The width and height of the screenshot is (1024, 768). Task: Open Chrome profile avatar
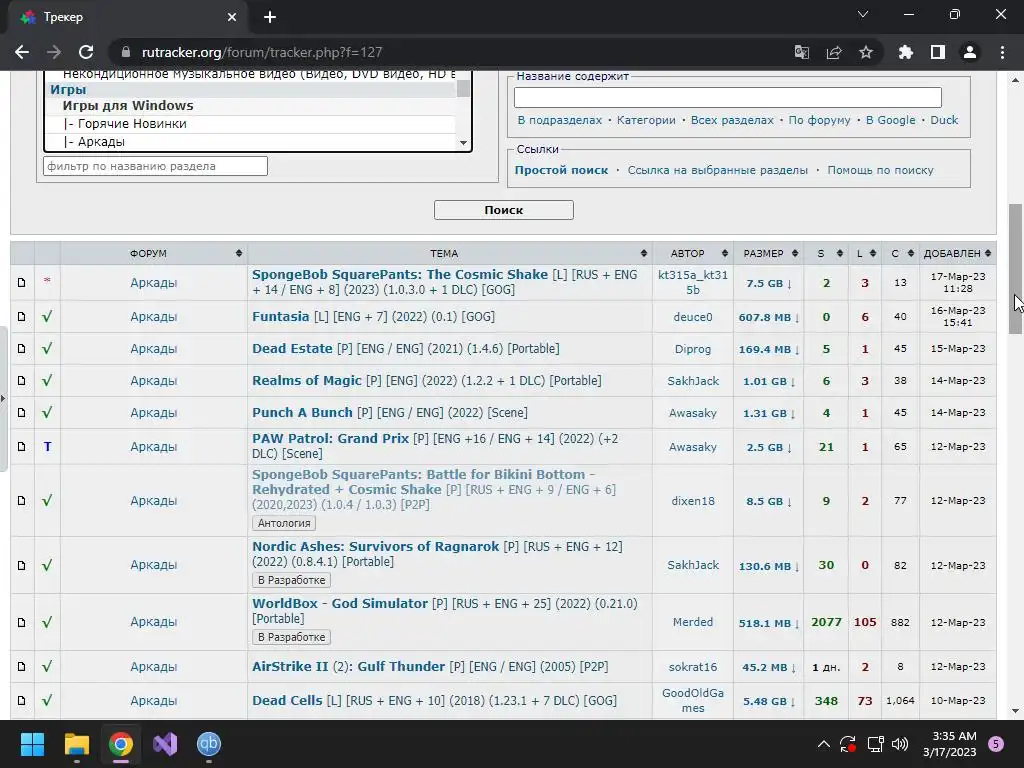click(970, 52)
